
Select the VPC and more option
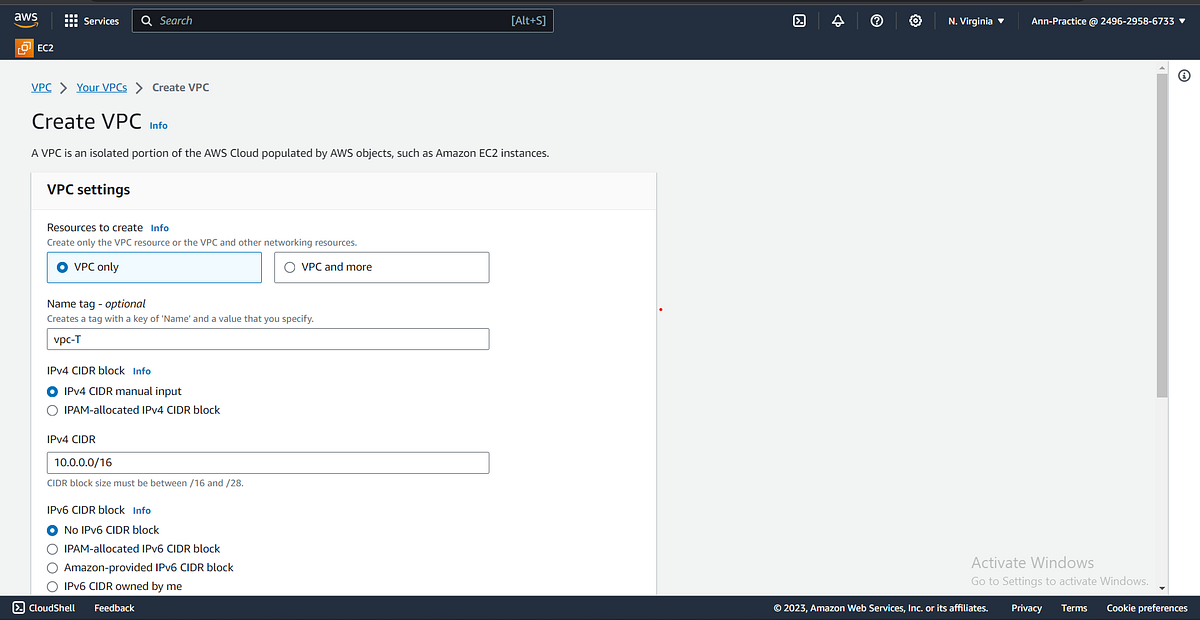click(289, 267)
